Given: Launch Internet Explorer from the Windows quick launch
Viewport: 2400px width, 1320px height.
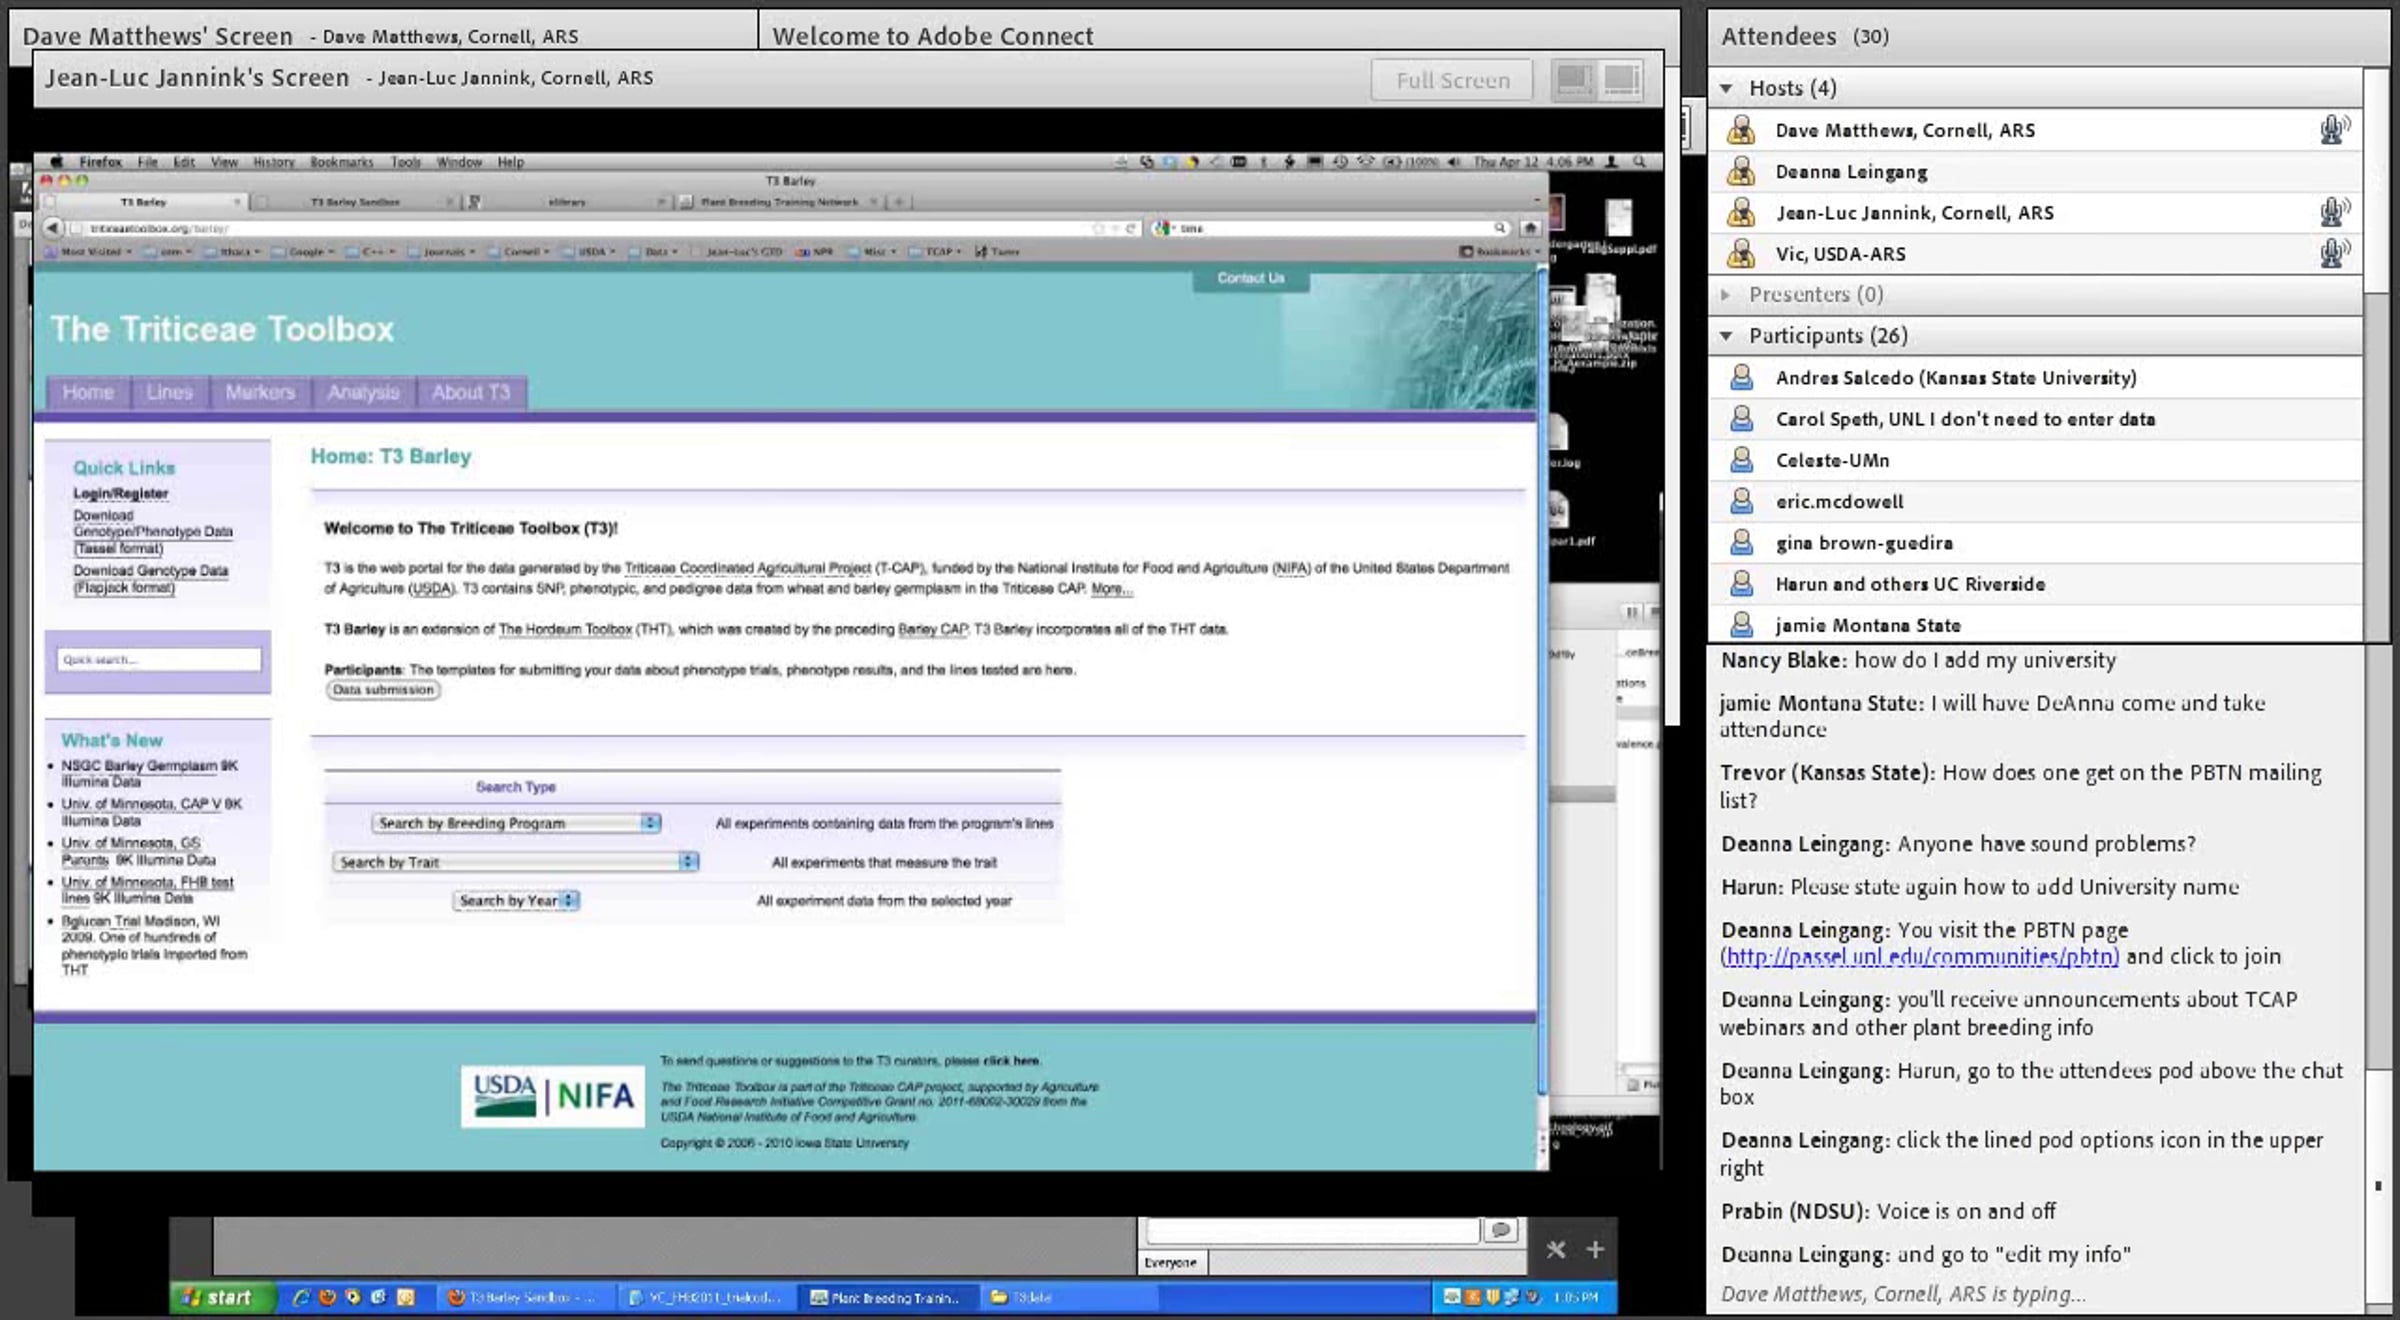Looking at the screenshot, I should point(300,1297).
